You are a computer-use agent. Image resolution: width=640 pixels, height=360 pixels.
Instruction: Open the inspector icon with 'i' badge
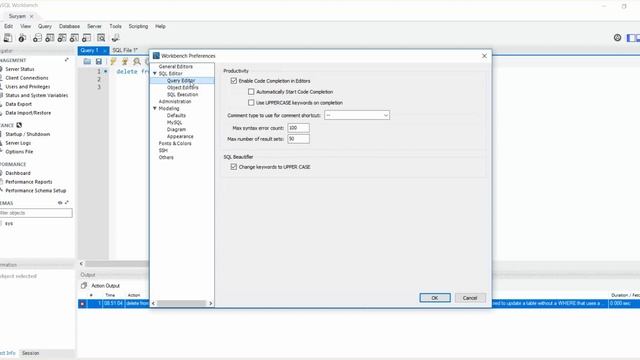[22, 38]
